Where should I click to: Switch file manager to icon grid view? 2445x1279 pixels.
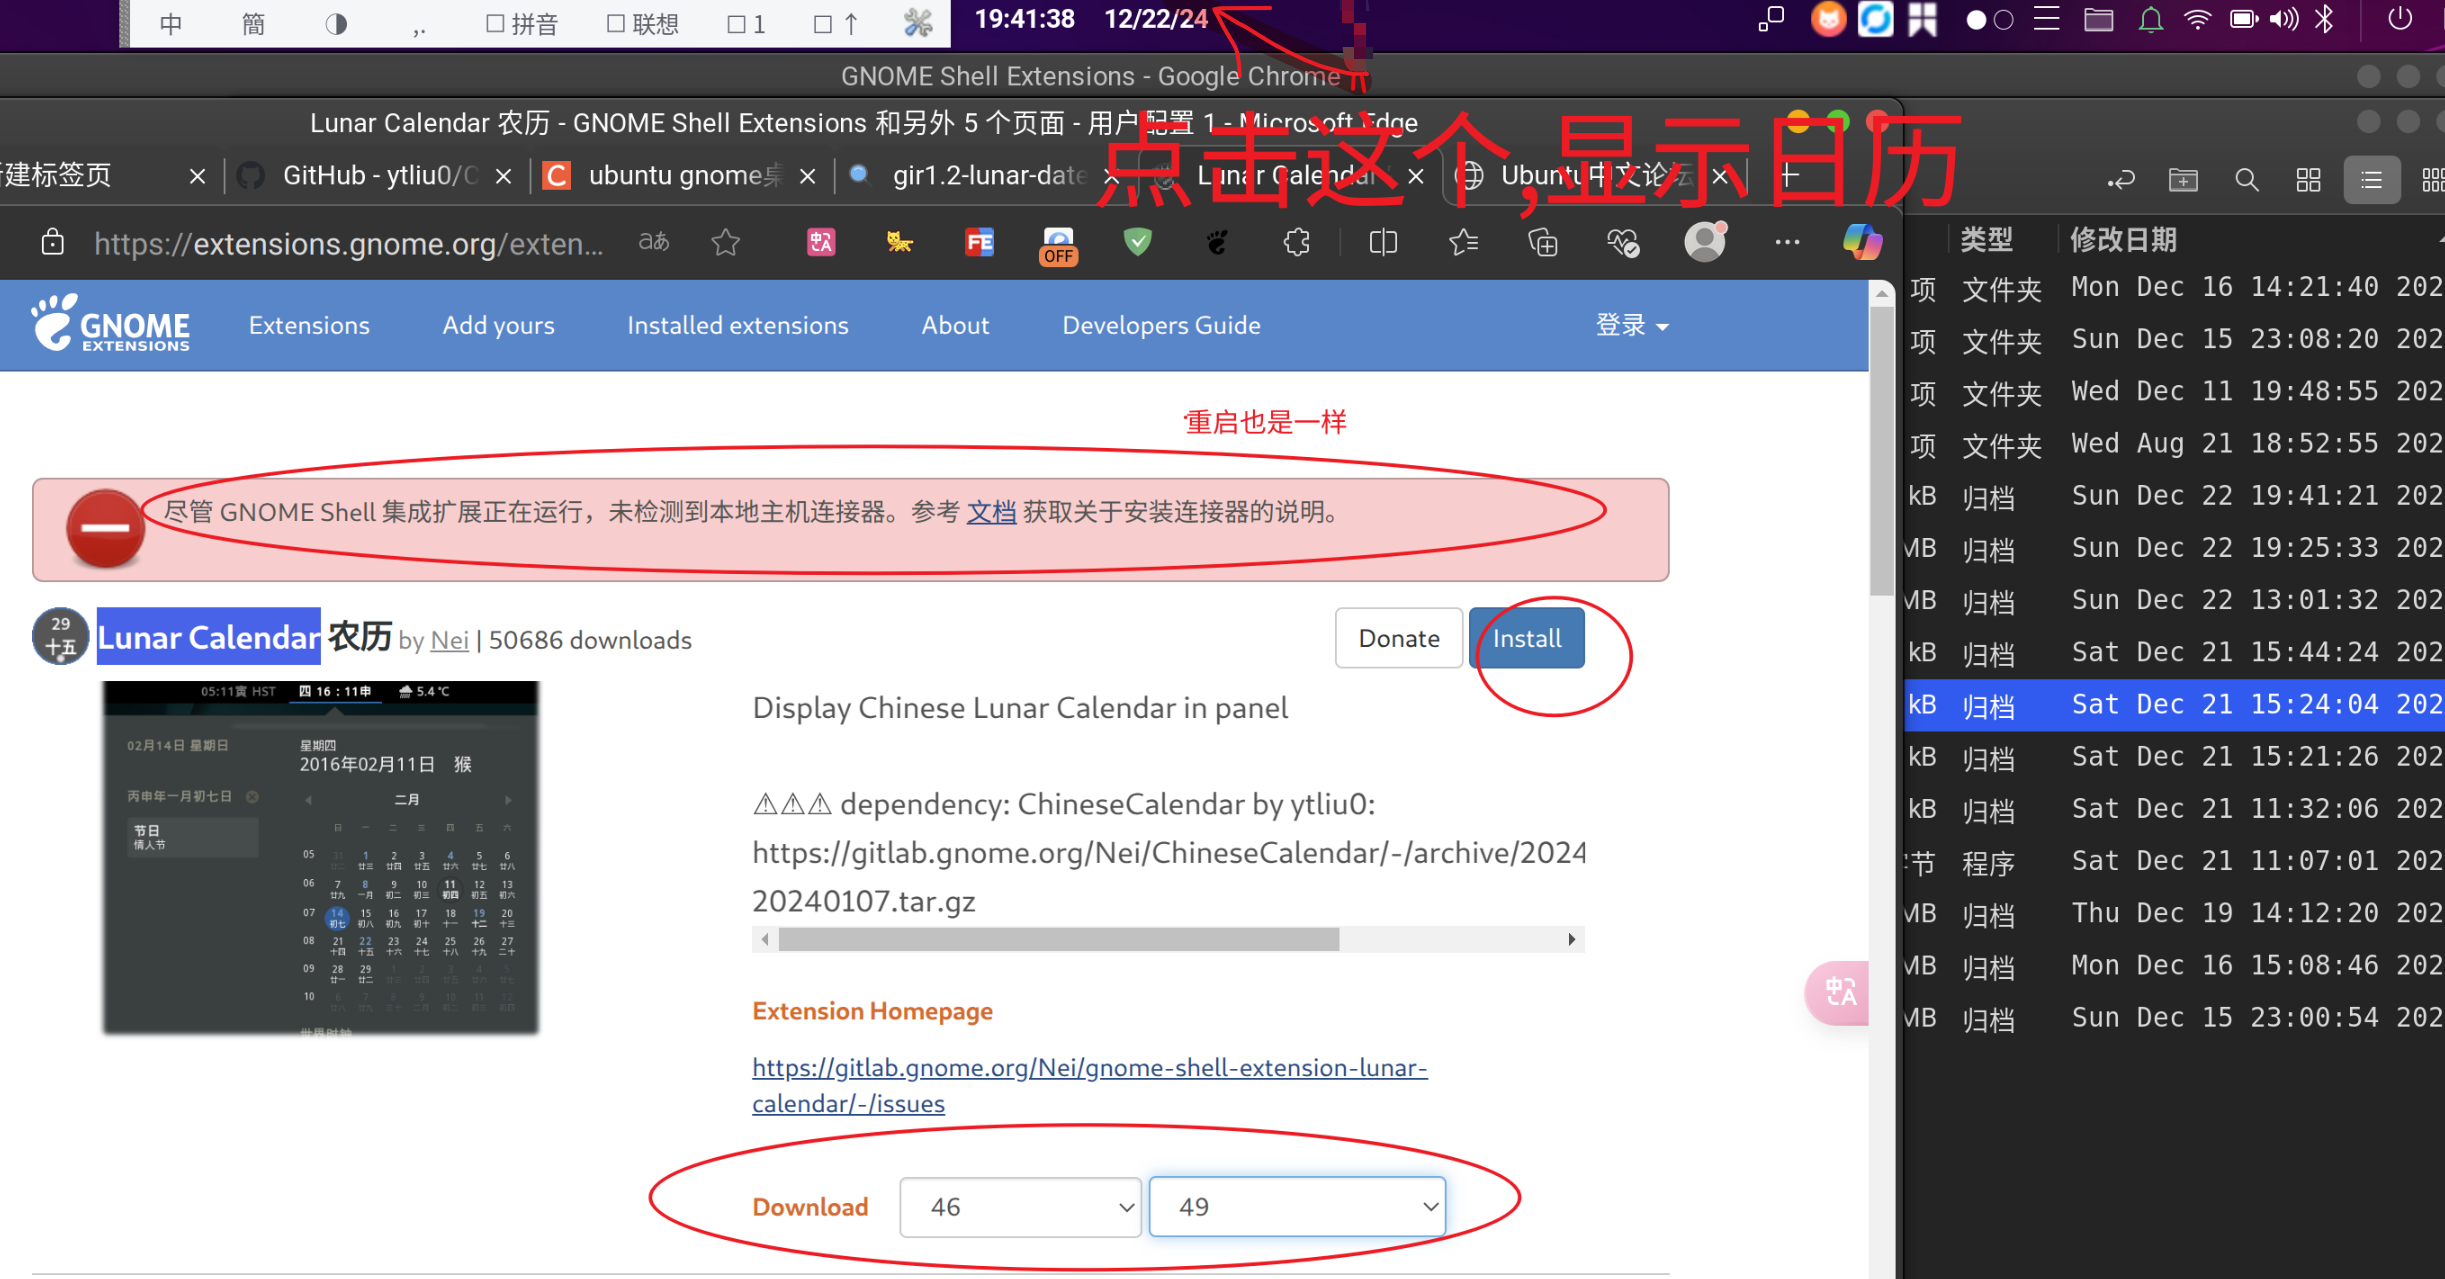click(x=2308, y=180)
